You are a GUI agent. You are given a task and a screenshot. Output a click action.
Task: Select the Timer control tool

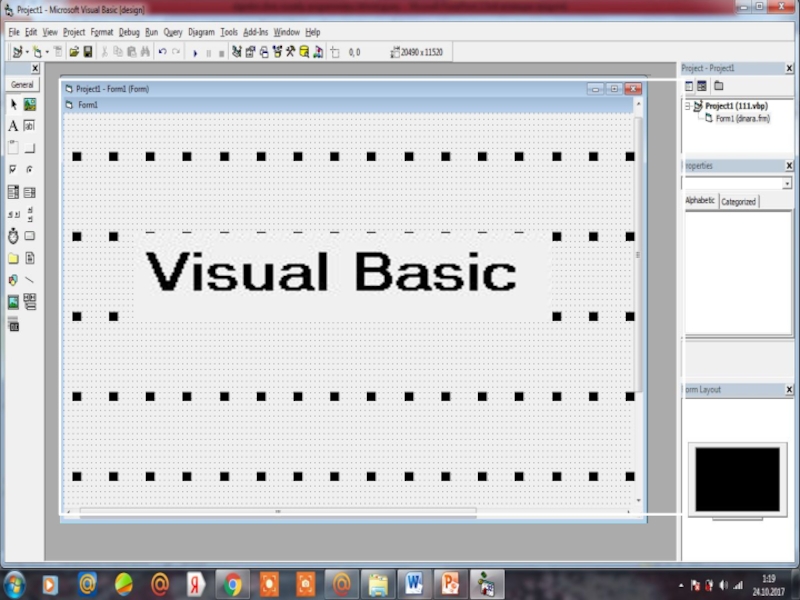click(13, 236)
